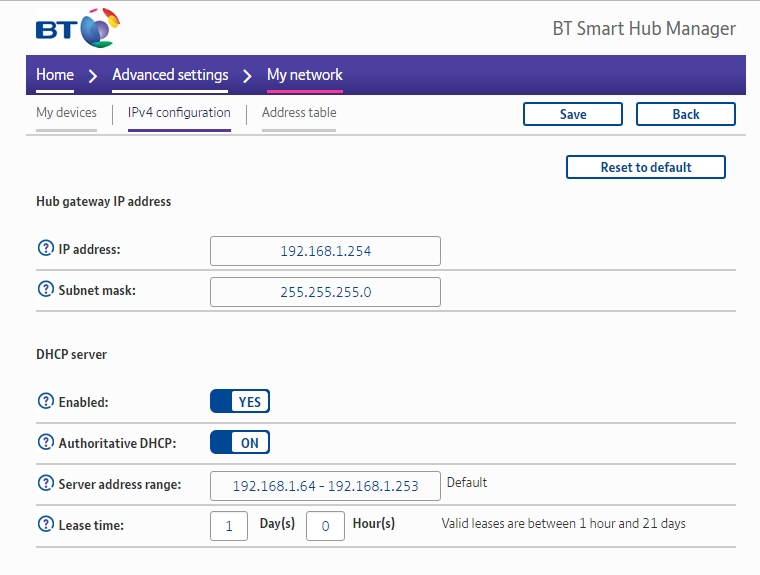
Task: Turn off Authoritative DHCP switch
Action: [240, 442]
